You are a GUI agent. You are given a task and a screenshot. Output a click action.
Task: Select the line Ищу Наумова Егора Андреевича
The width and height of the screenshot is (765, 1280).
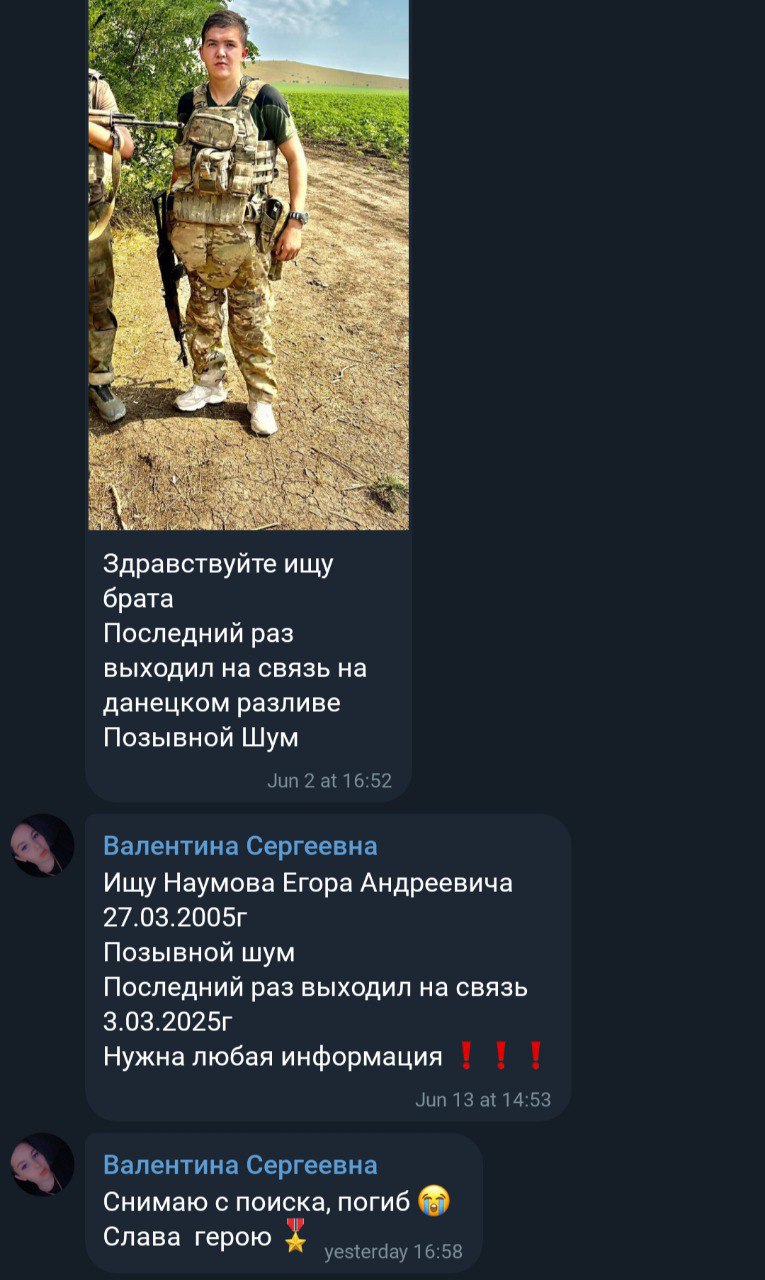pyautogui.click(x=308, y=883)
